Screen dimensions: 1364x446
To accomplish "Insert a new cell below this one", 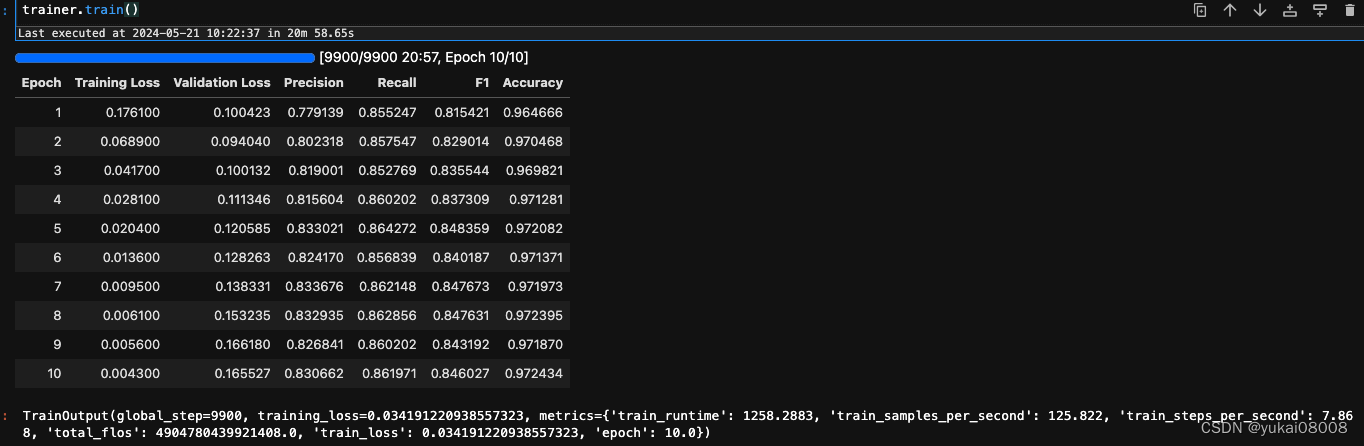I will click(1320, 10).
